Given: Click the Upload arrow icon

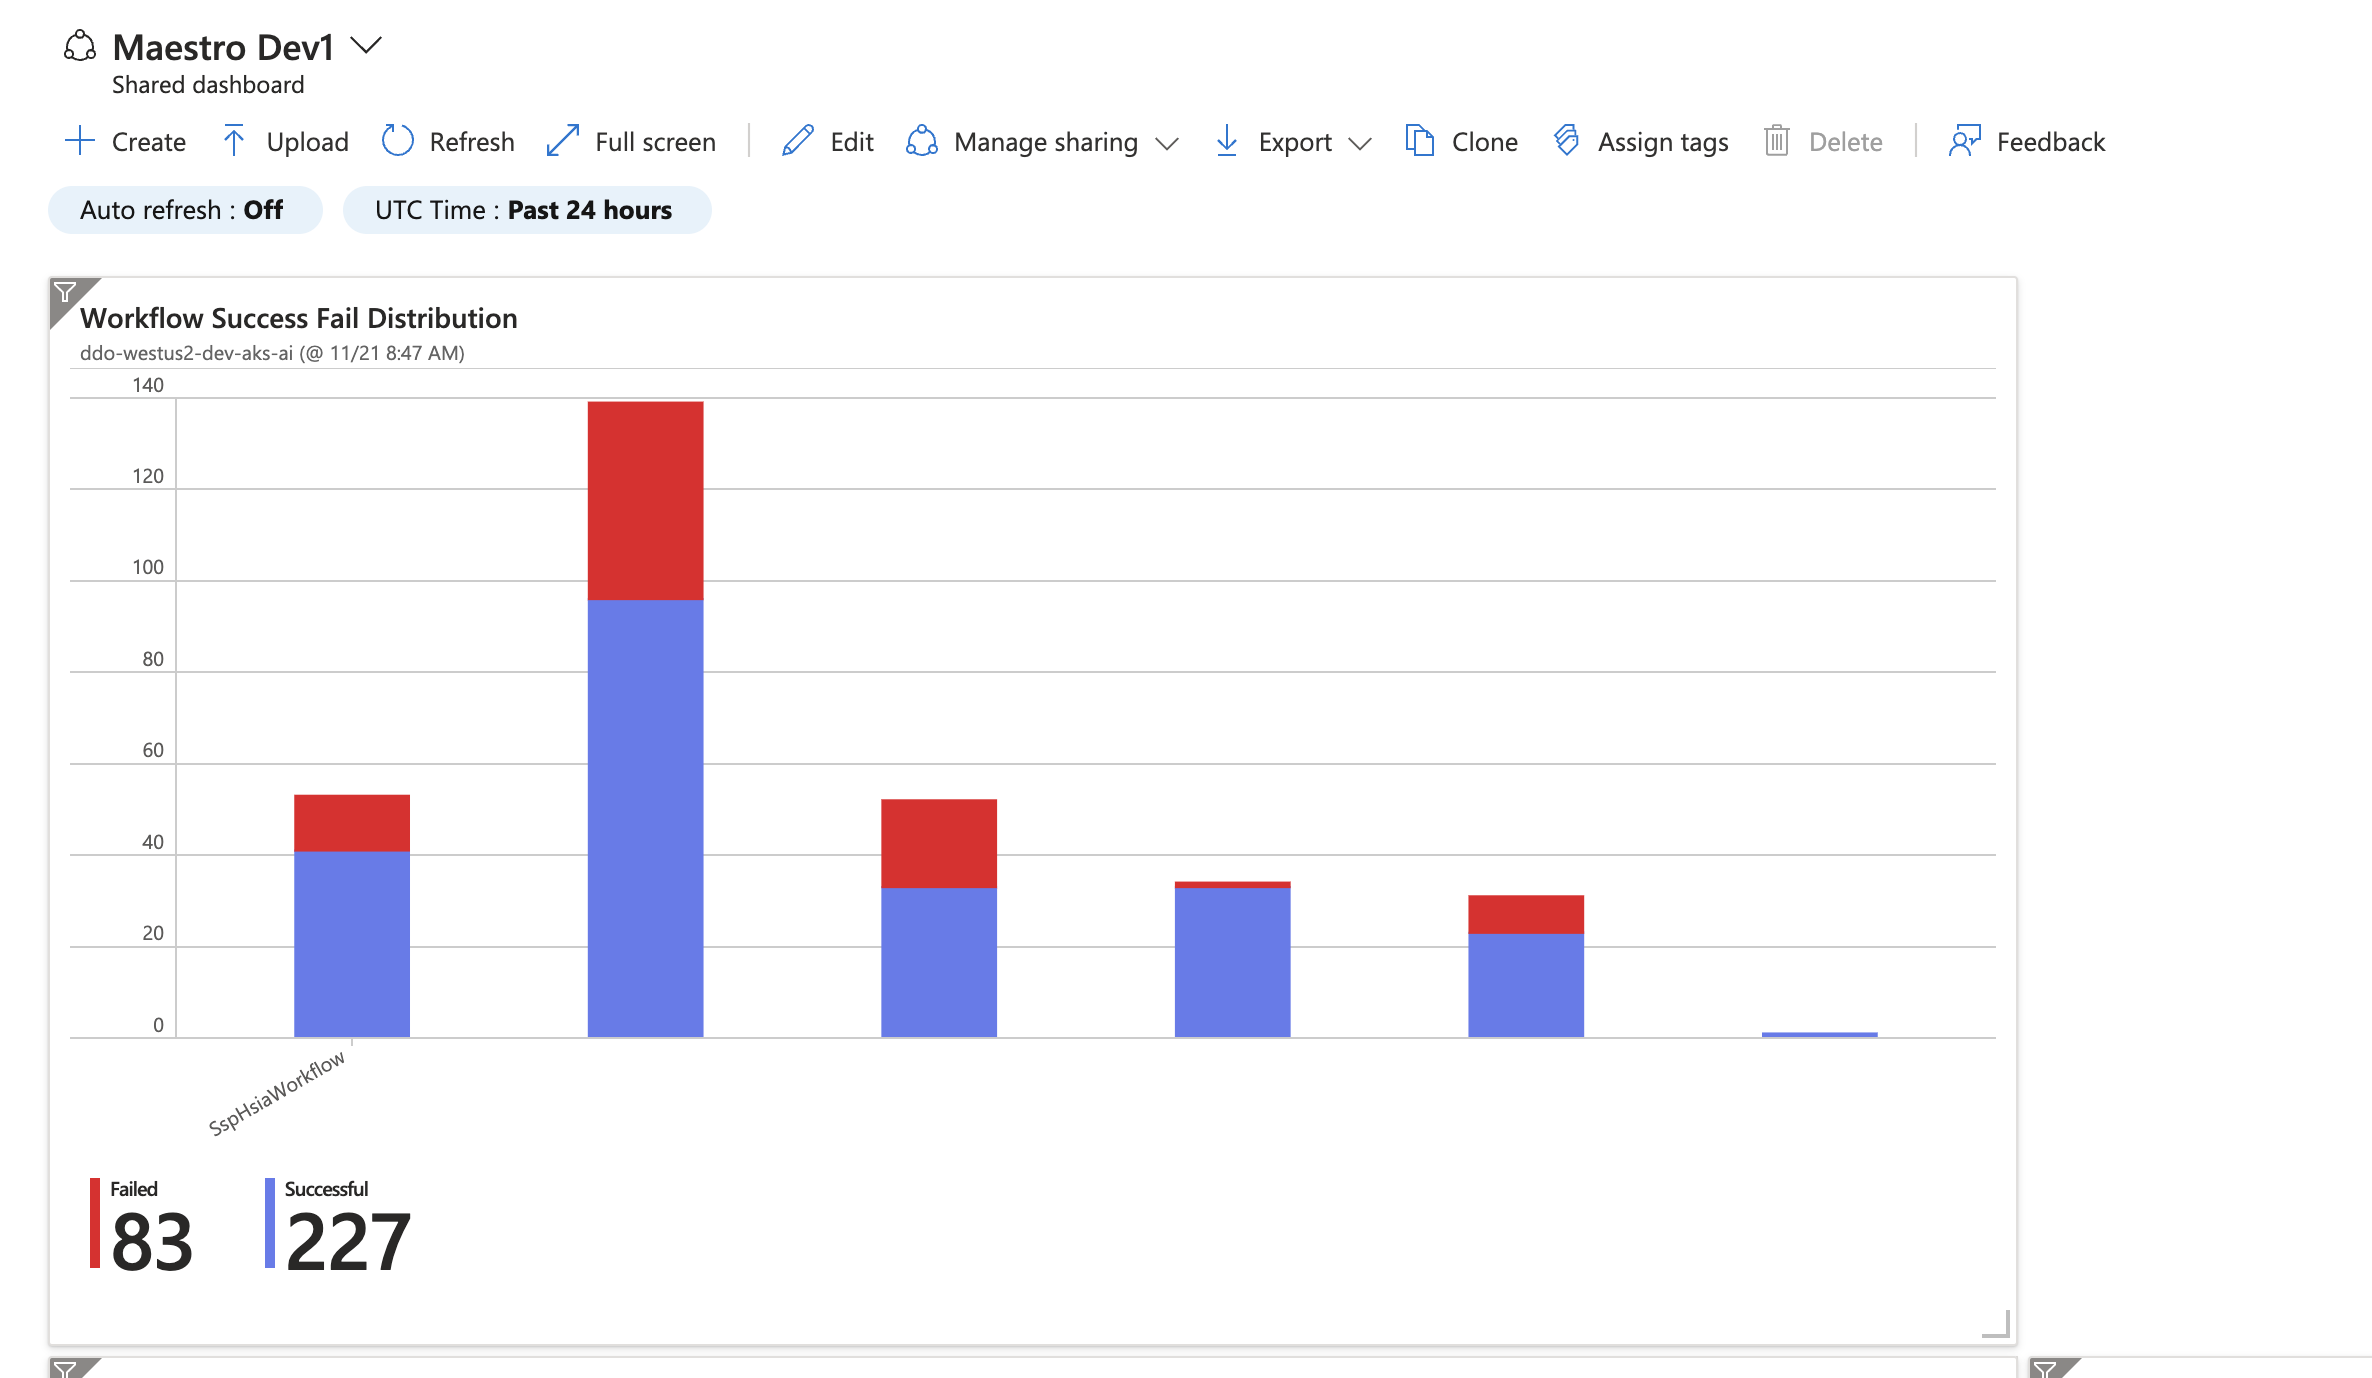Looking at the screenshot, I should 233,141.
